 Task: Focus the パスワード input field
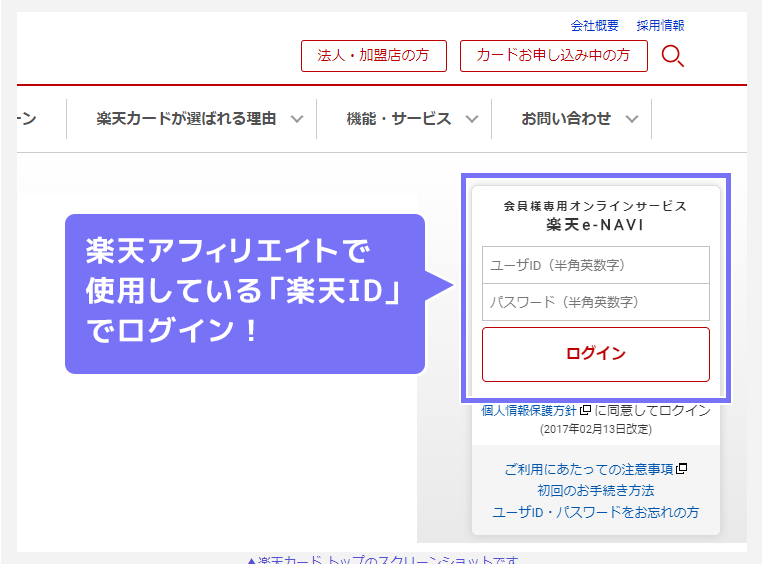[595, 302]
